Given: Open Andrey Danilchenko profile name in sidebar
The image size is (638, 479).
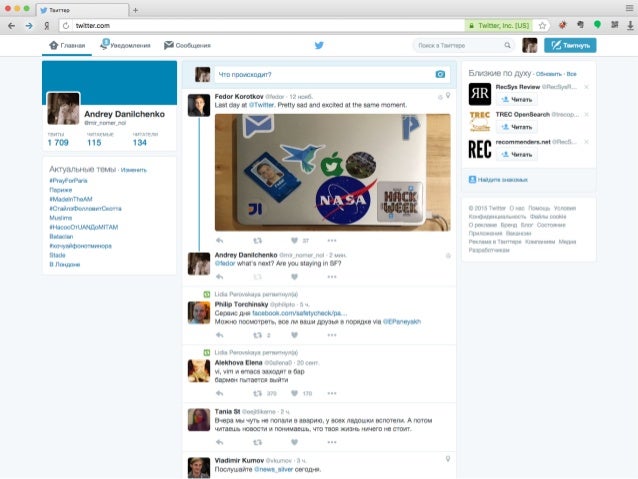Looking at the screenshot, I should point(125,114).
